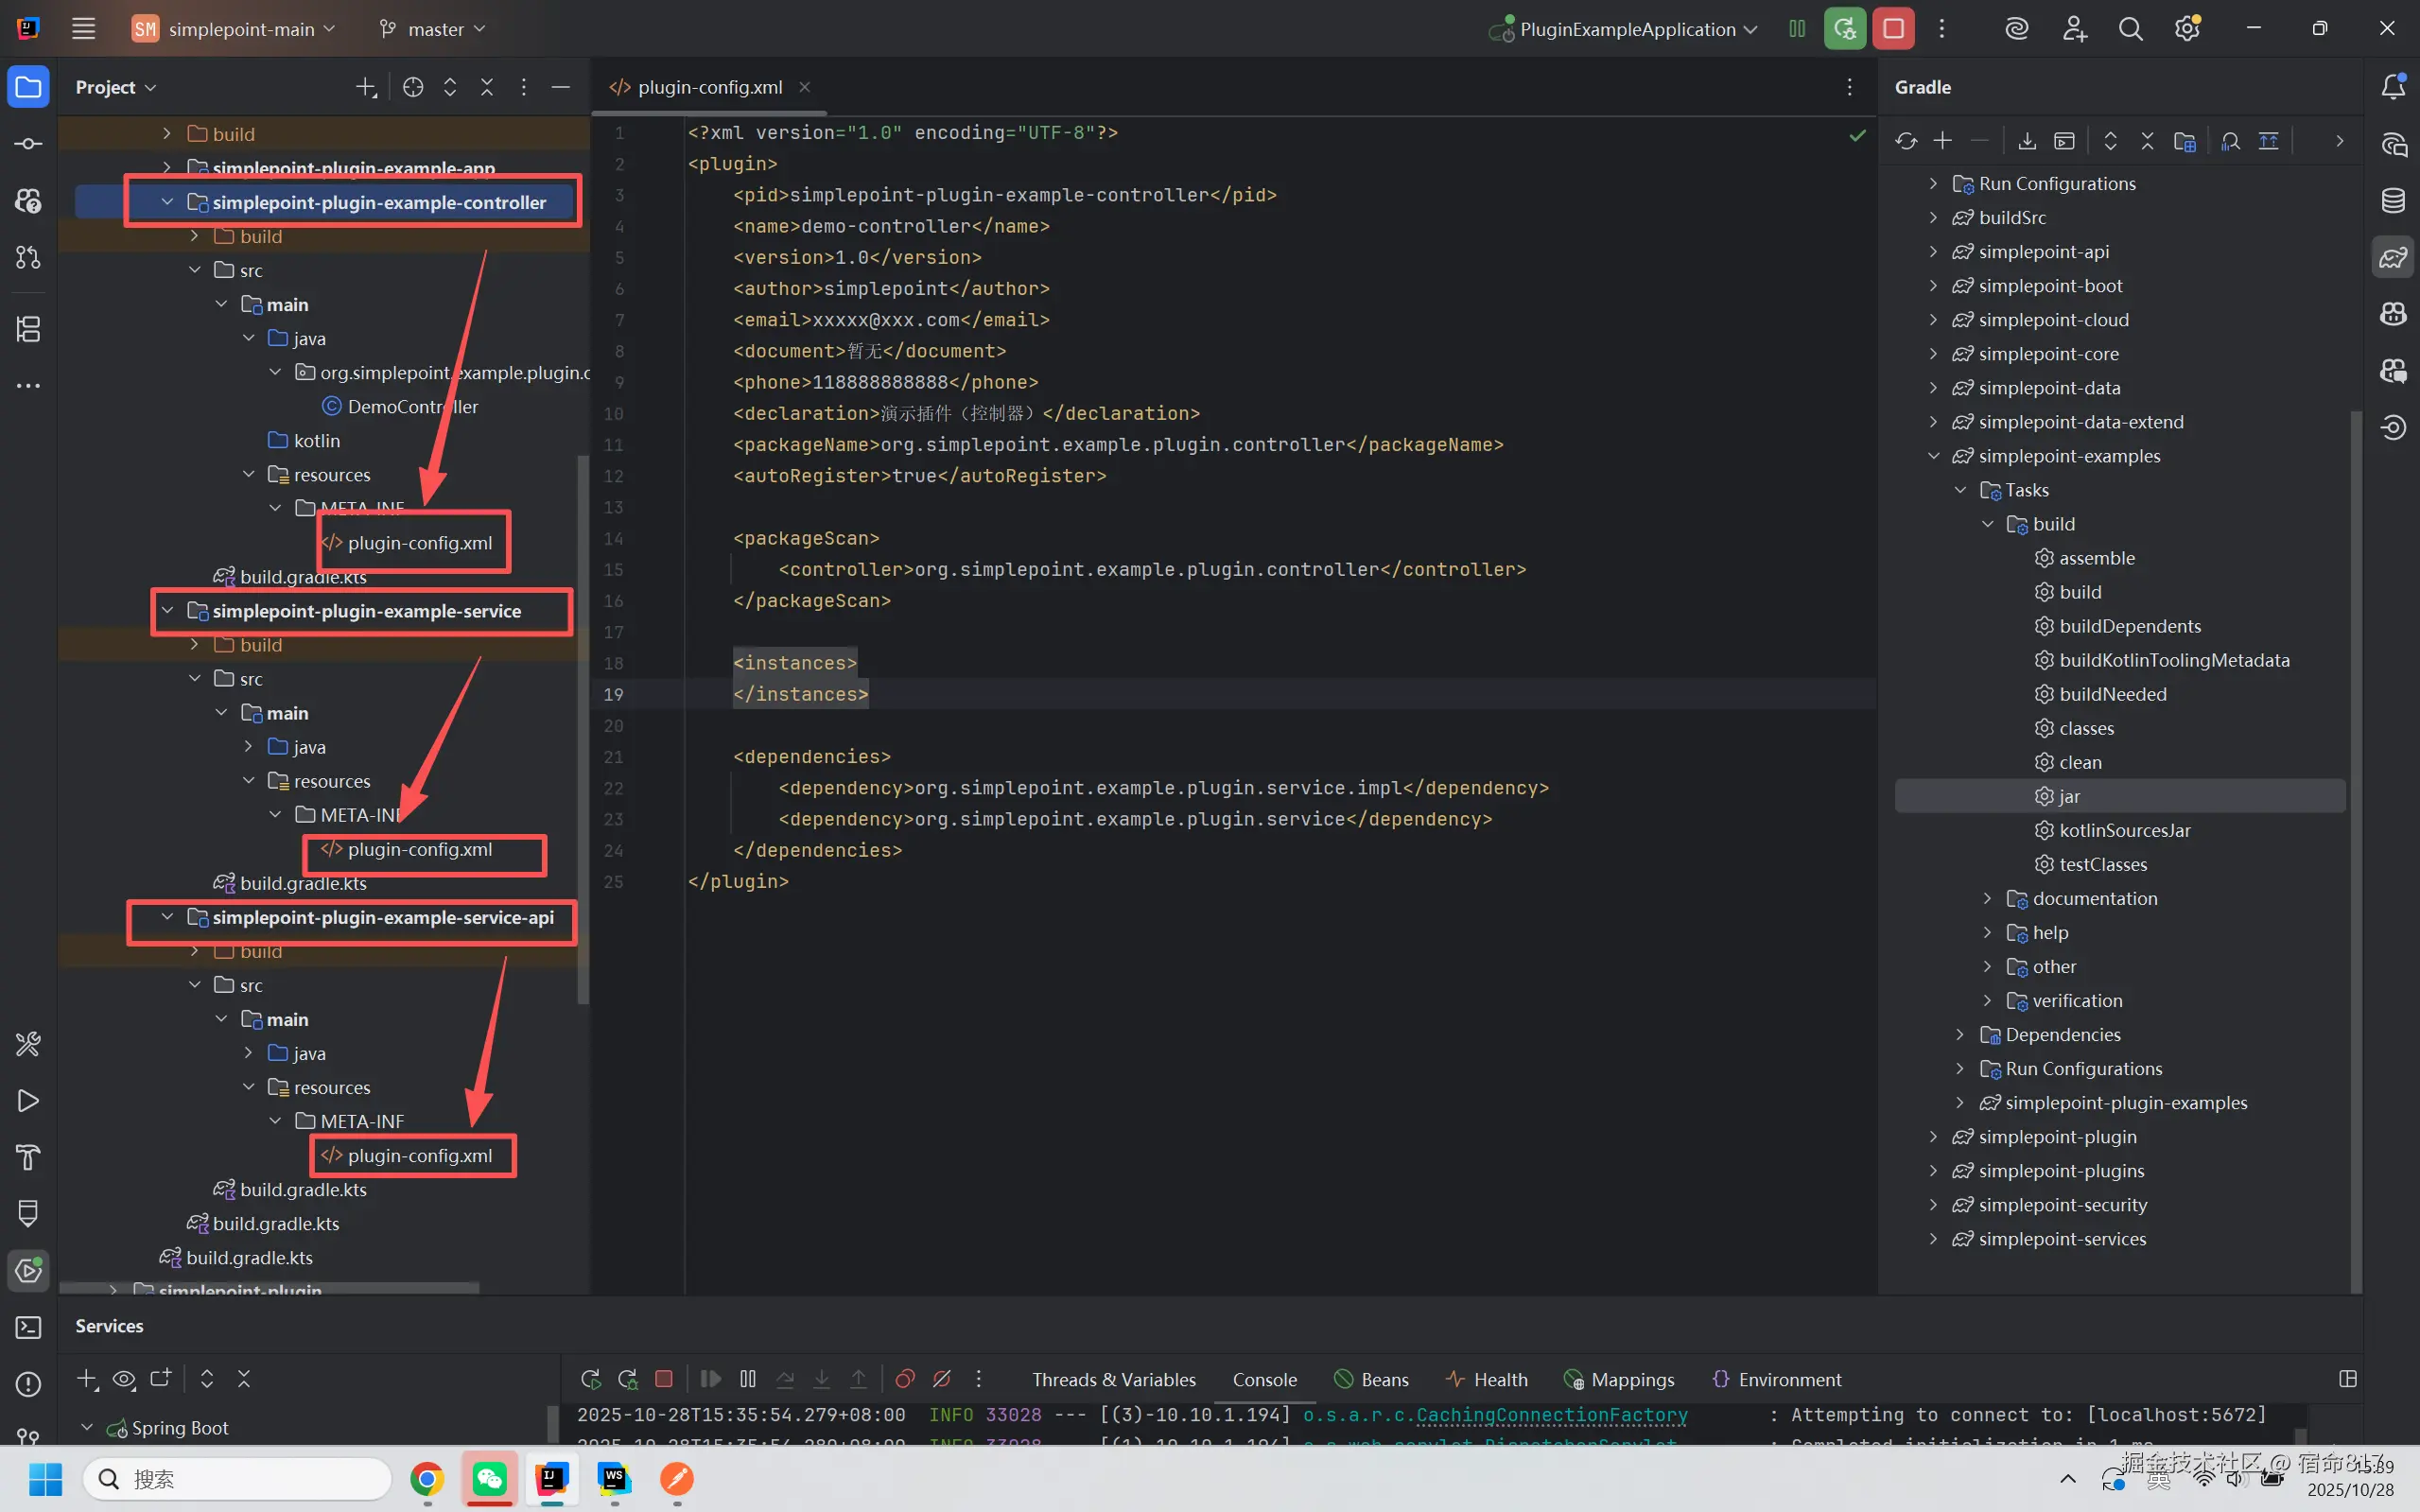Toggle Gradle offline mode icon
The width and height of the screenshot is (2420, 1512).
(2268, 141)
